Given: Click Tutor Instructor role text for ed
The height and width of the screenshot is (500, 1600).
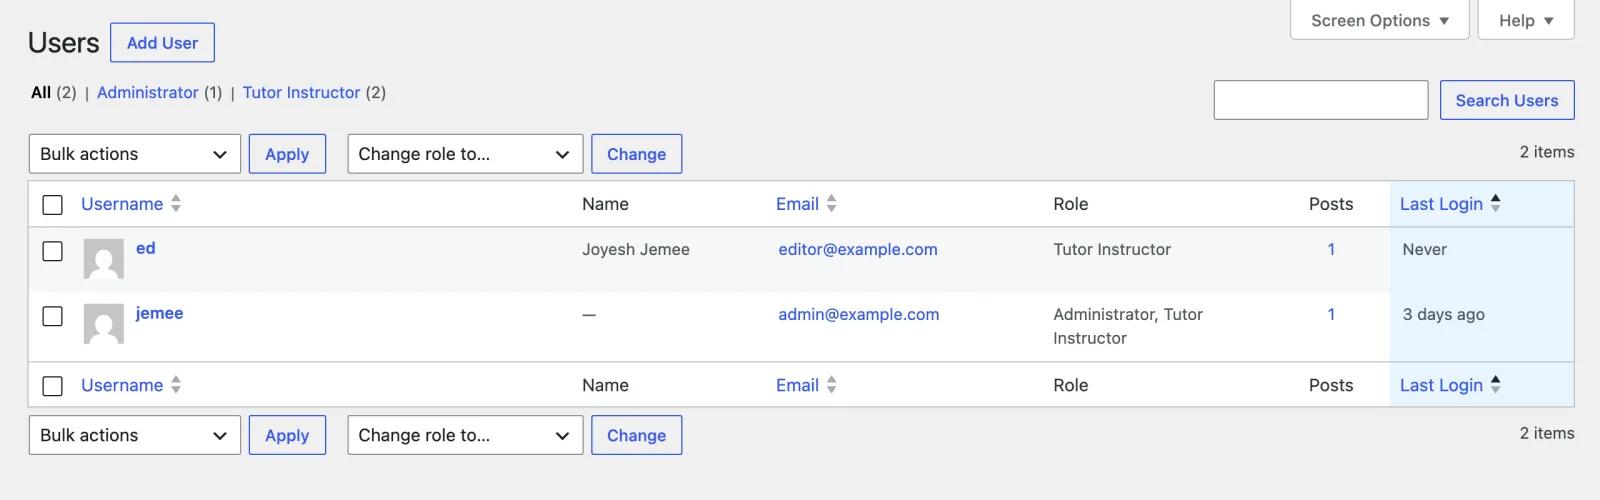Looking at the screenshot, I should [1112, 249].
